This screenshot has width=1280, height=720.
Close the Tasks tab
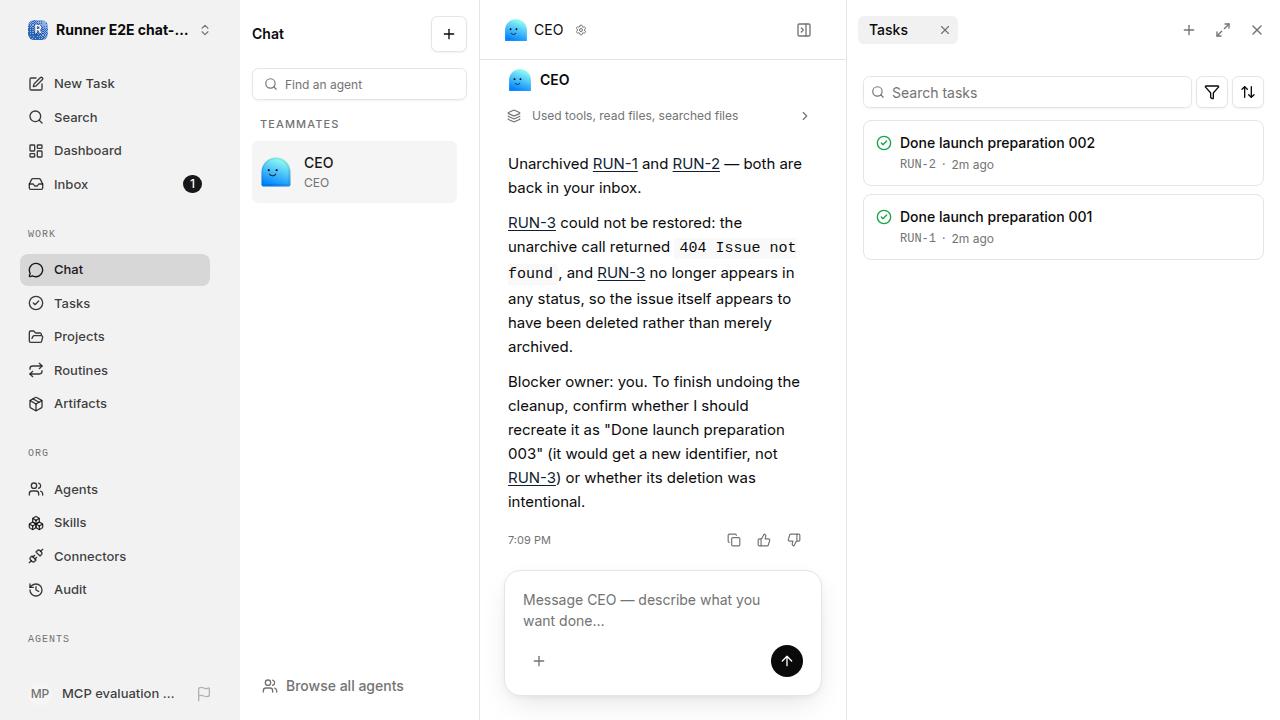click(x=945, y=30)
